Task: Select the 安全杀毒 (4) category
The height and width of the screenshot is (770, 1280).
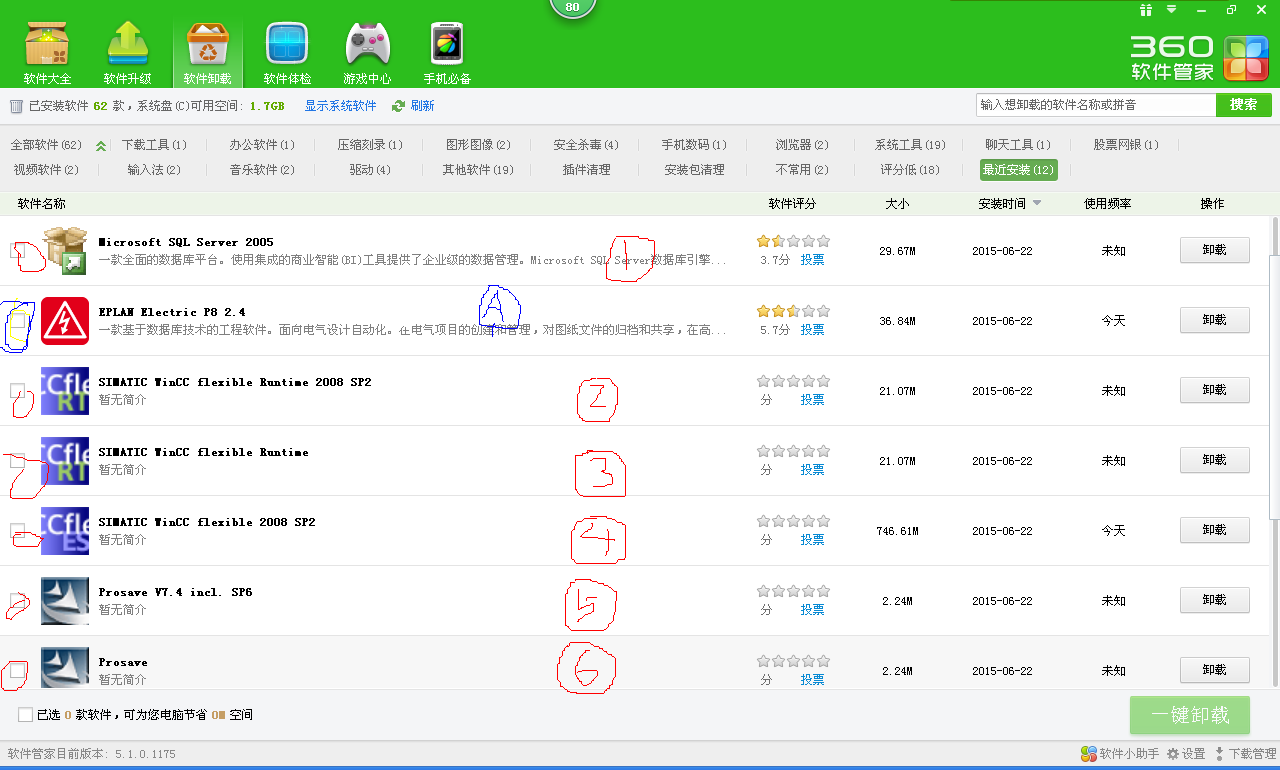Action: [586, 145]
